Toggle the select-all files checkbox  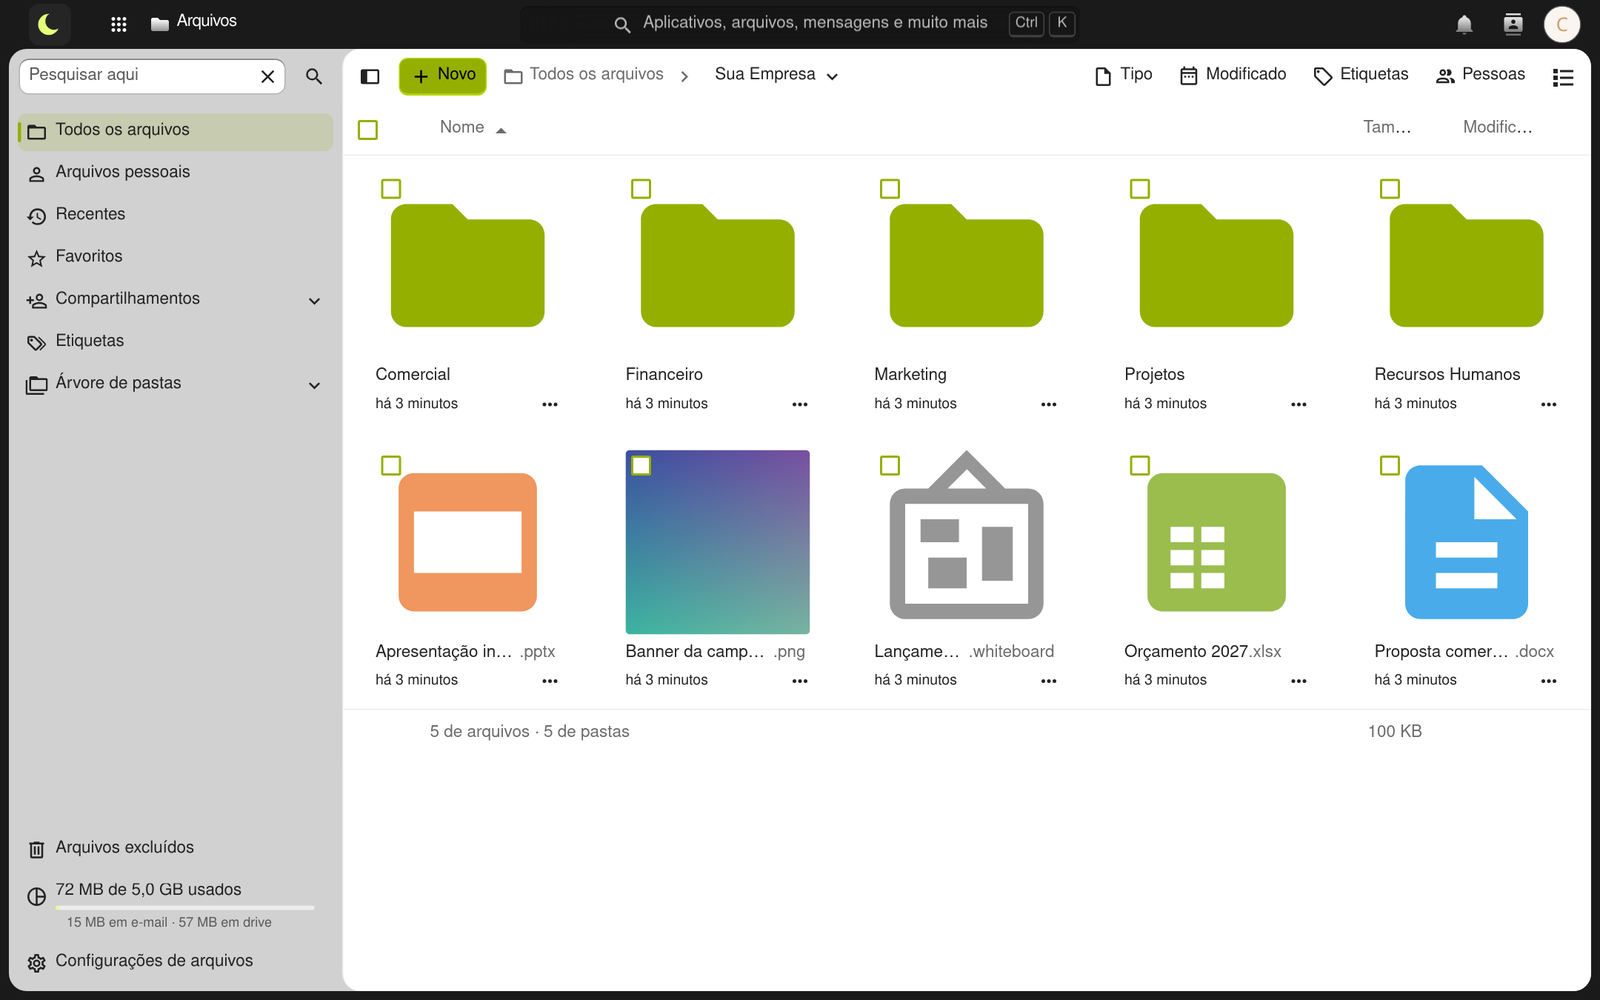point(368,129)
